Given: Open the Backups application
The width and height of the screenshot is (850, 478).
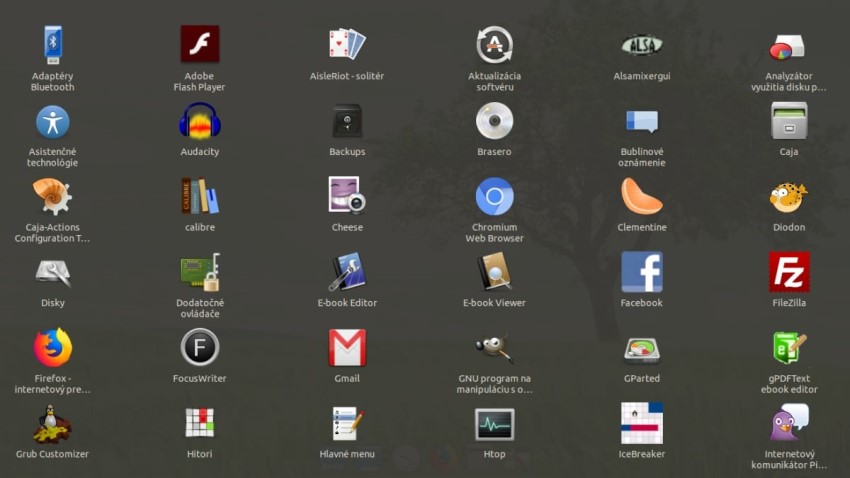Looking at the screenshot, I should pyautogui.click(x=347, y=120).
